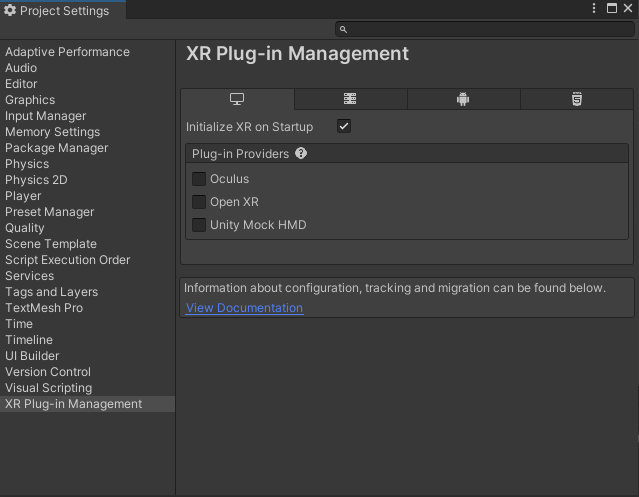Maximize the Project Settings window
Viewport: 639px width, 497px height.
tap(612, 8)
